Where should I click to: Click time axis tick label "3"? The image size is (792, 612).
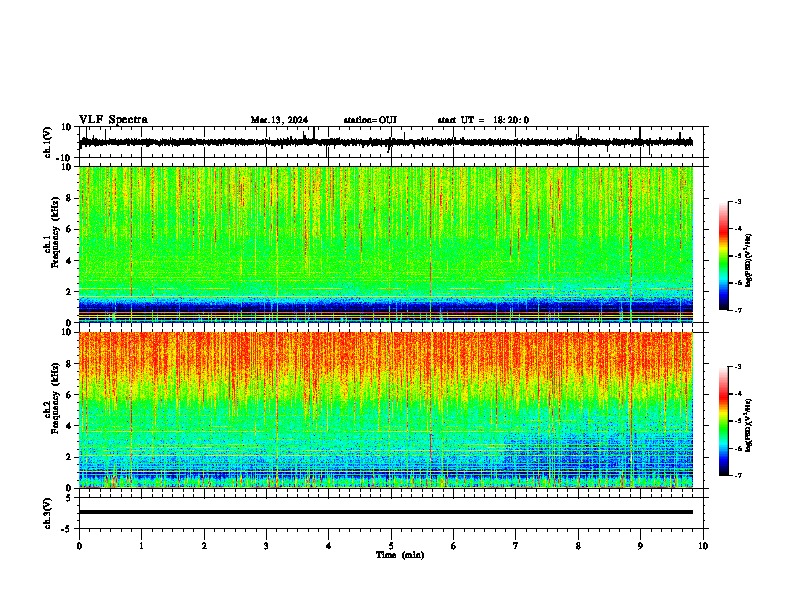click(x=266, y=546)
